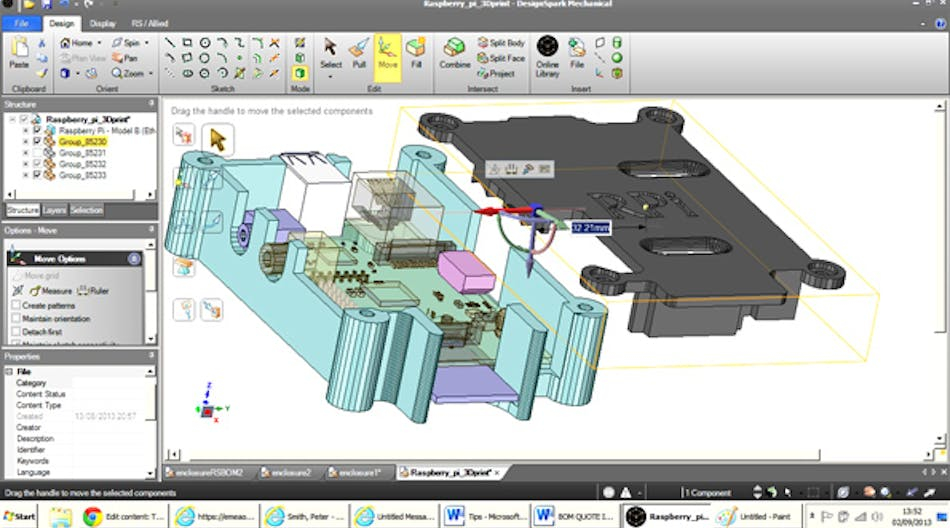Image resolution: width=950 pixels, height=528 pixels.
Task: Toggle visibility checkbox of Group_85232
Action: point(37,164)
